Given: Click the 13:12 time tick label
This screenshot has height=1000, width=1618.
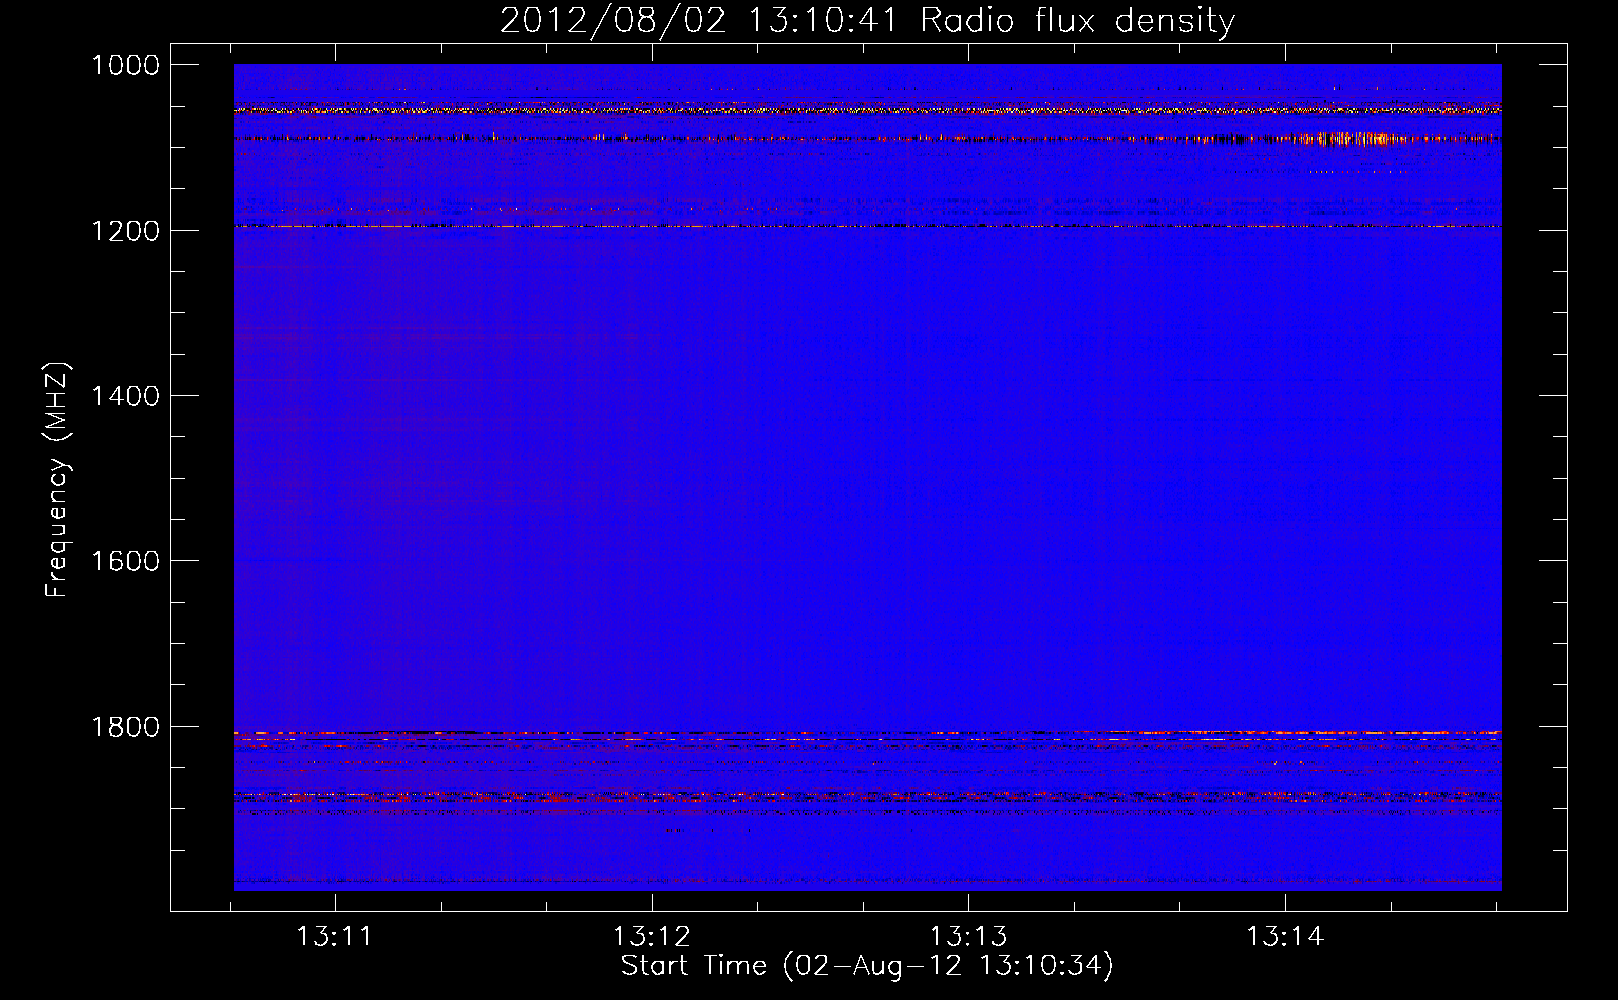Looking at the screenshot, I should 652,937.
